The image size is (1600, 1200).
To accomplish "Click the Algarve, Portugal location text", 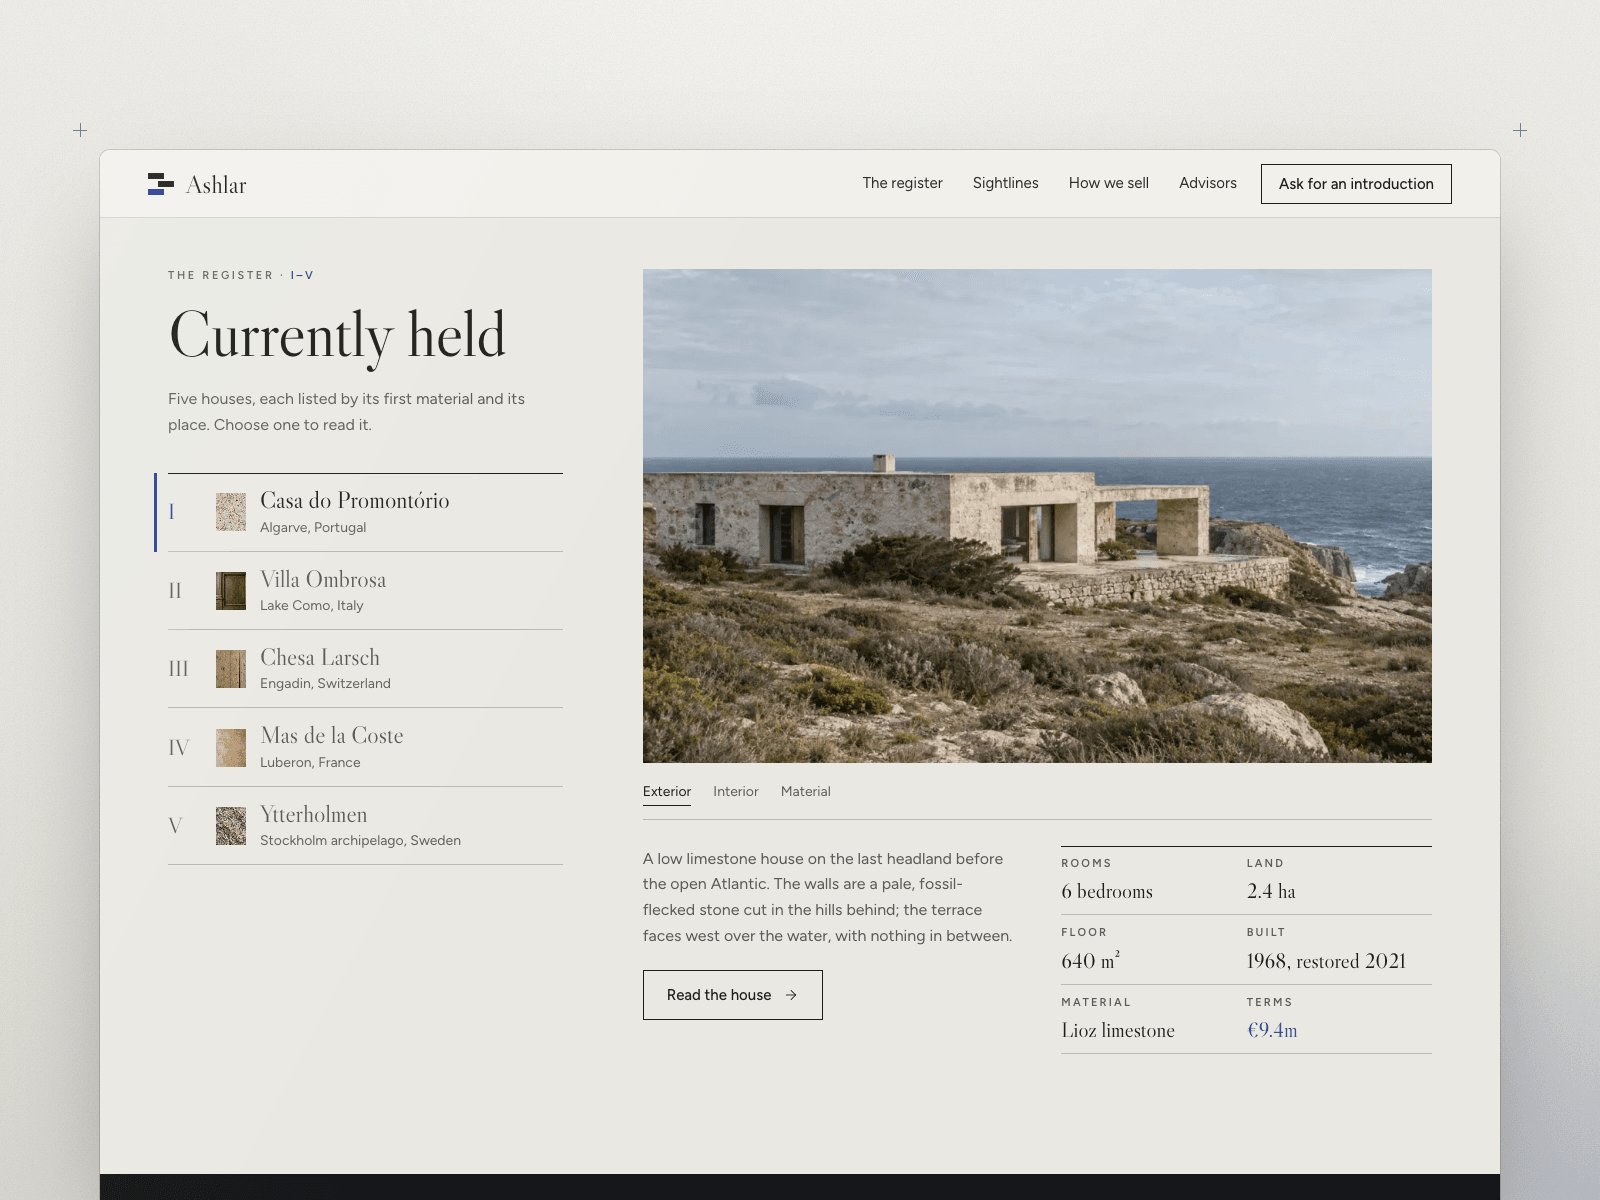I will point(313,527).
